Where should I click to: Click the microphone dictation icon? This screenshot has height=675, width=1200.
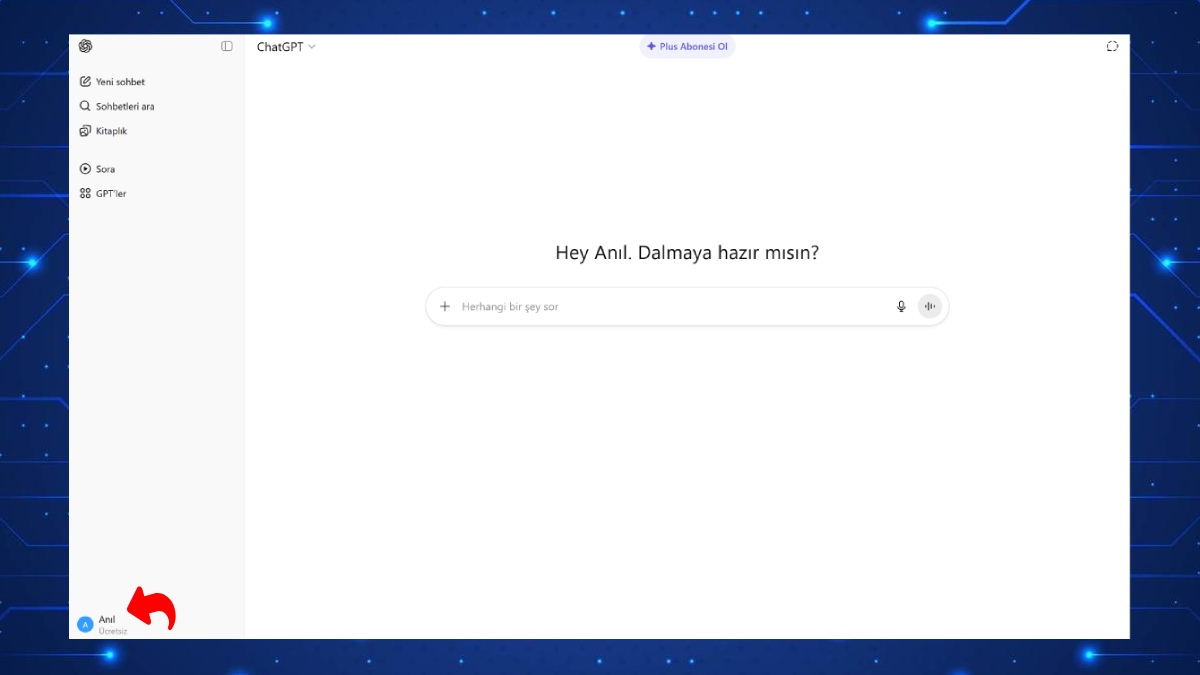pos(901,307)
